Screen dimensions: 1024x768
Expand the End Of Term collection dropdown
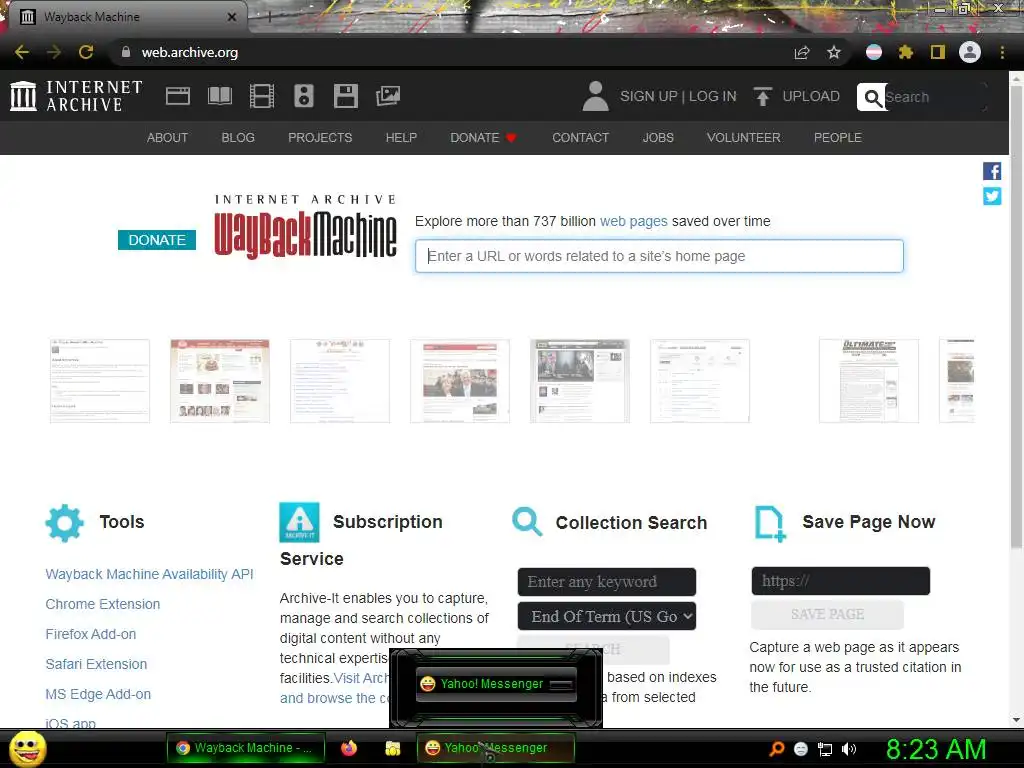point(607,616)
